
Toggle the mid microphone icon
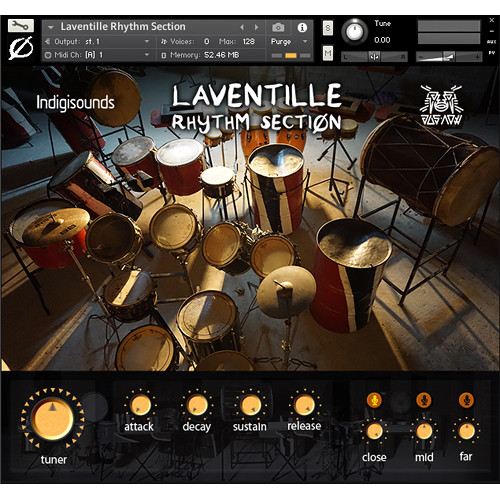coord(424,400)
